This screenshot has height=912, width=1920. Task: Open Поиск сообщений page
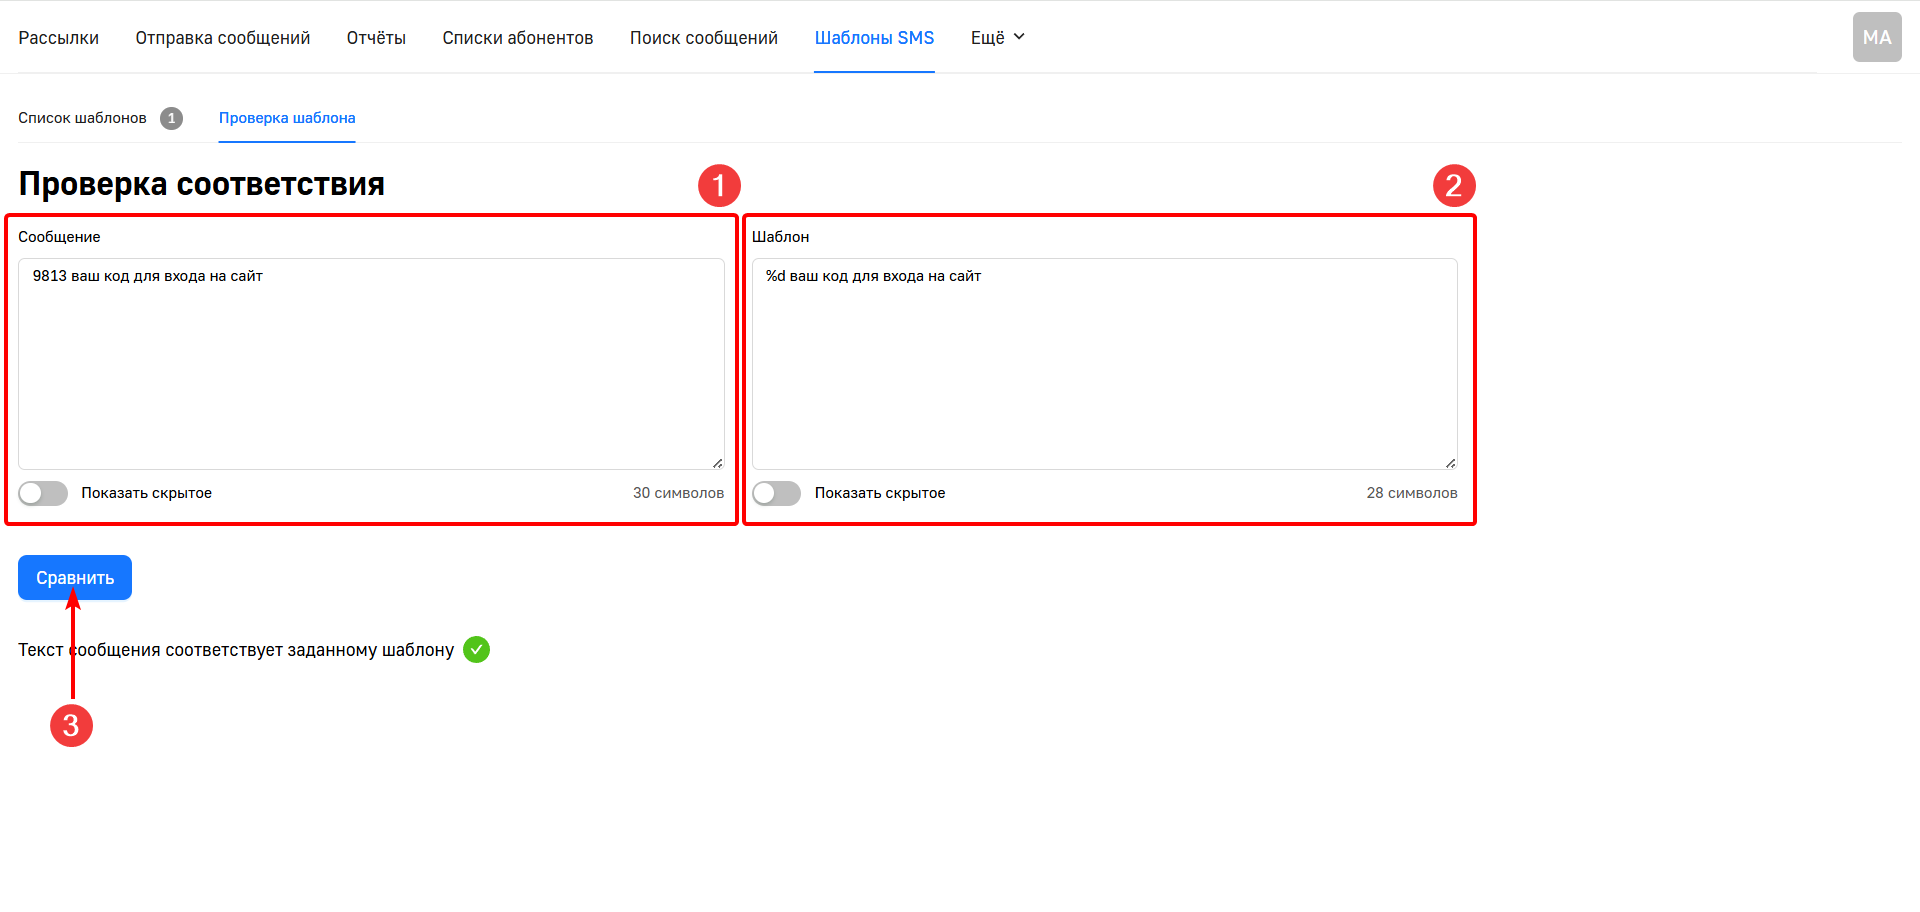(703, 38)
